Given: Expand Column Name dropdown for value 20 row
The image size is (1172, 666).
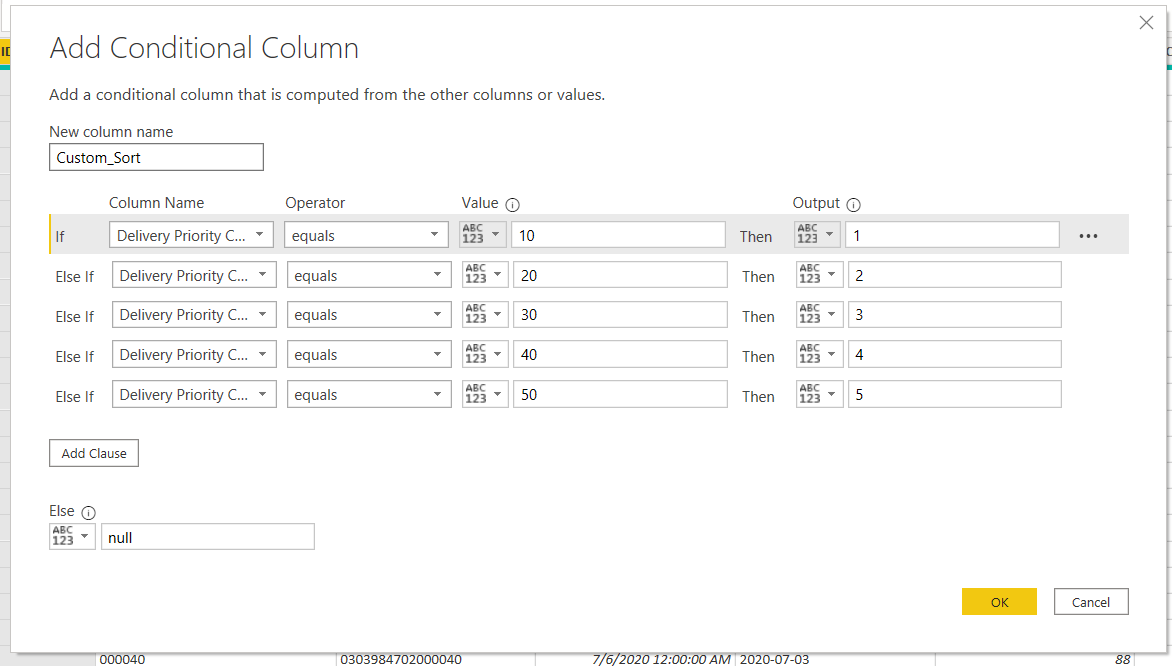Looking at the screenshot, I should (194, 274).
